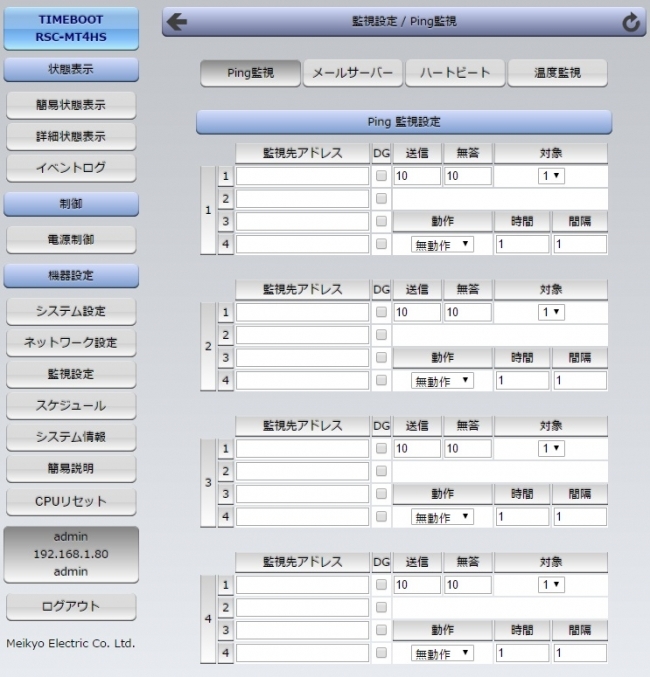
Task: Open スケジュール in the sidebar
Action: [x=71, y=405]
